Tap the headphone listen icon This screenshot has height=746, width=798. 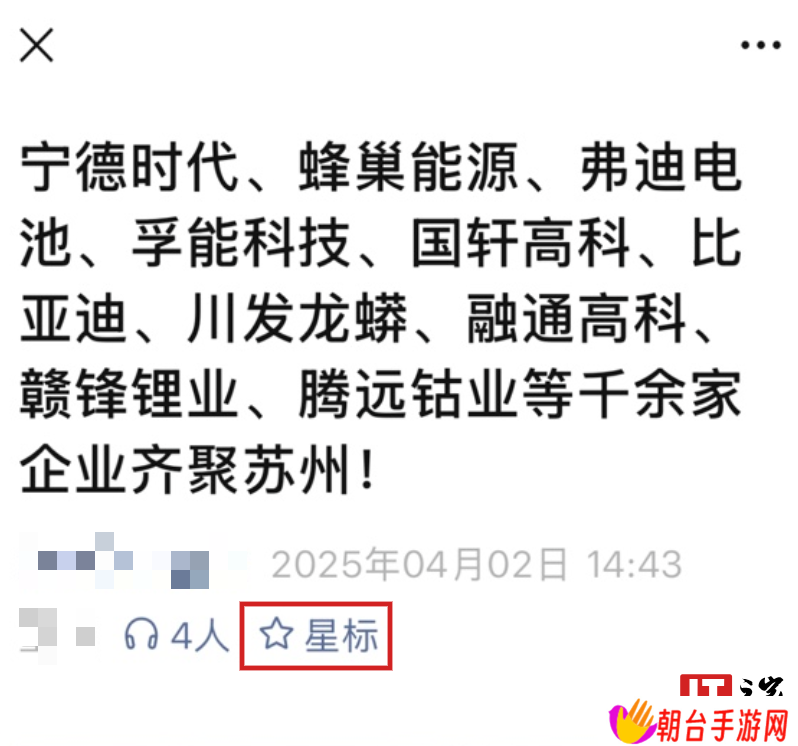click(x=141, y=634)
